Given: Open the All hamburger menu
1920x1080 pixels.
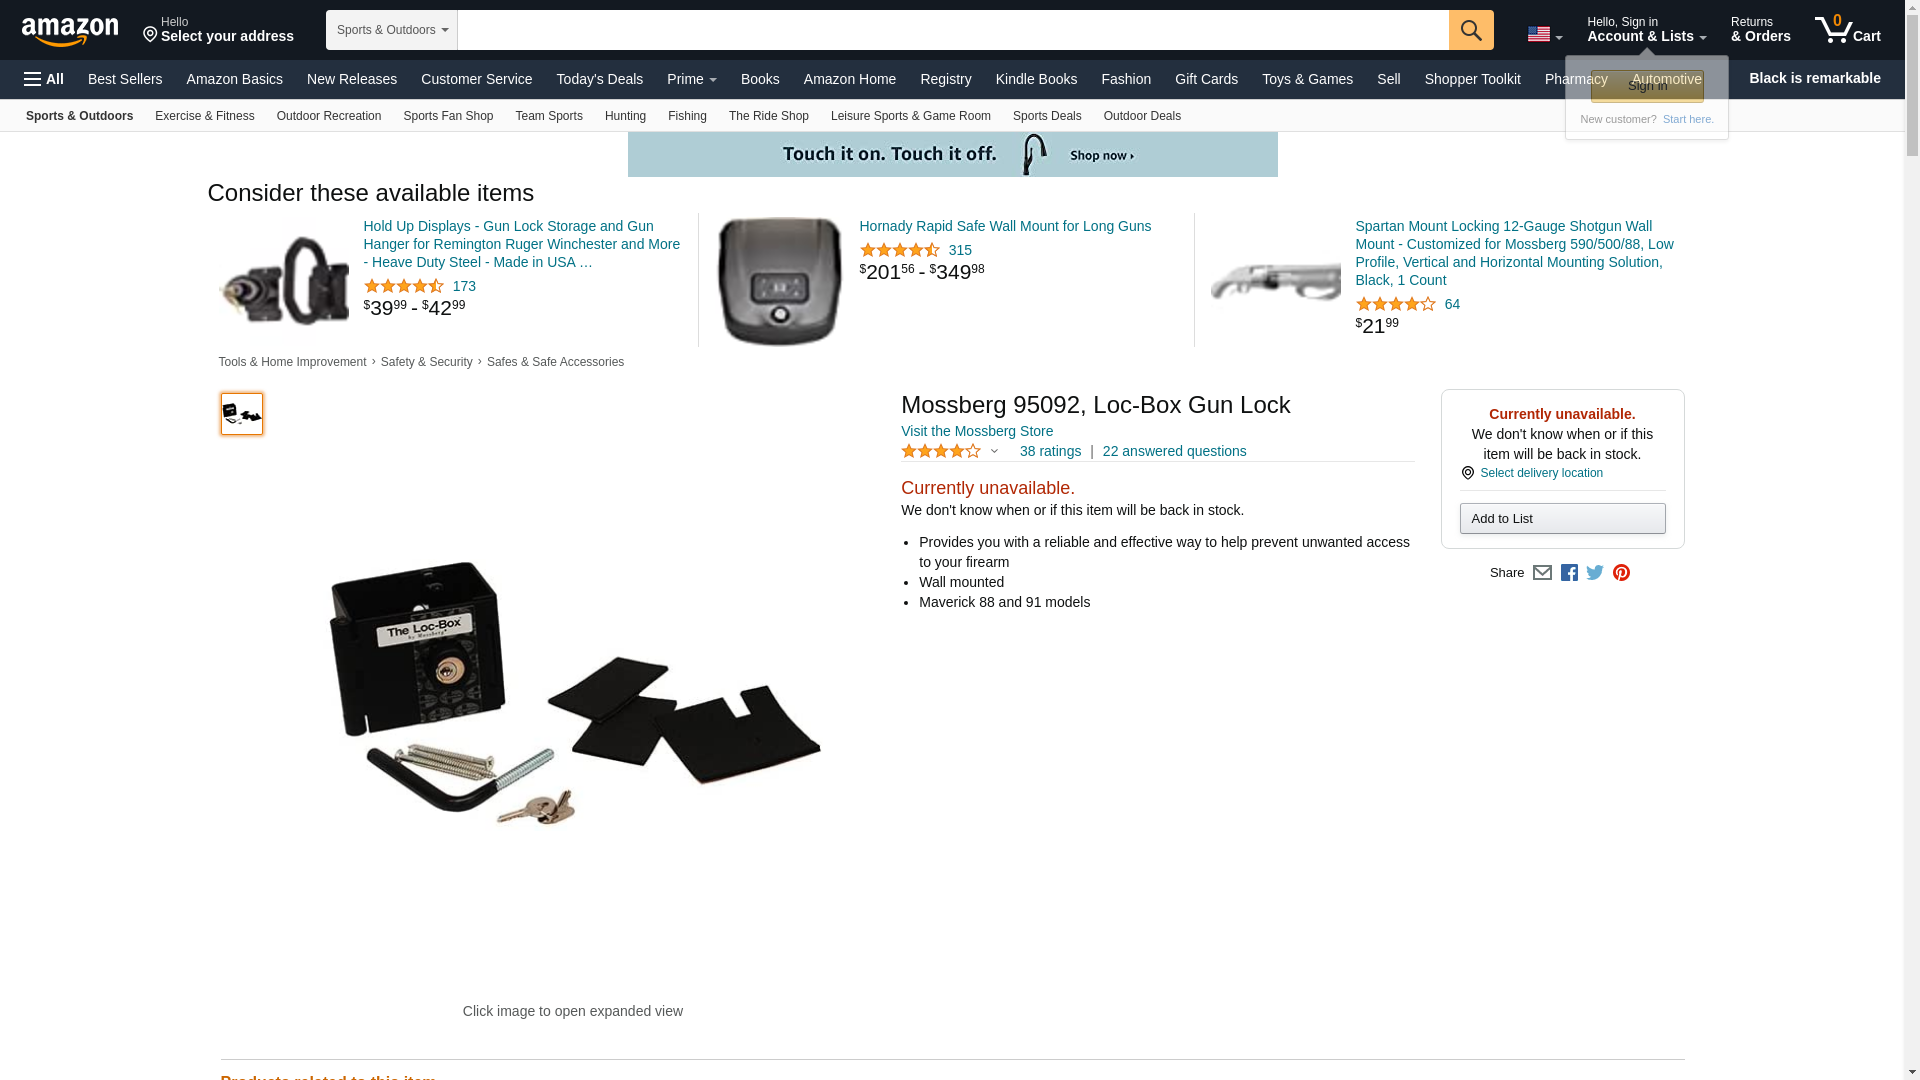Looking at the screenshot, I should click(x=44, y=79).
